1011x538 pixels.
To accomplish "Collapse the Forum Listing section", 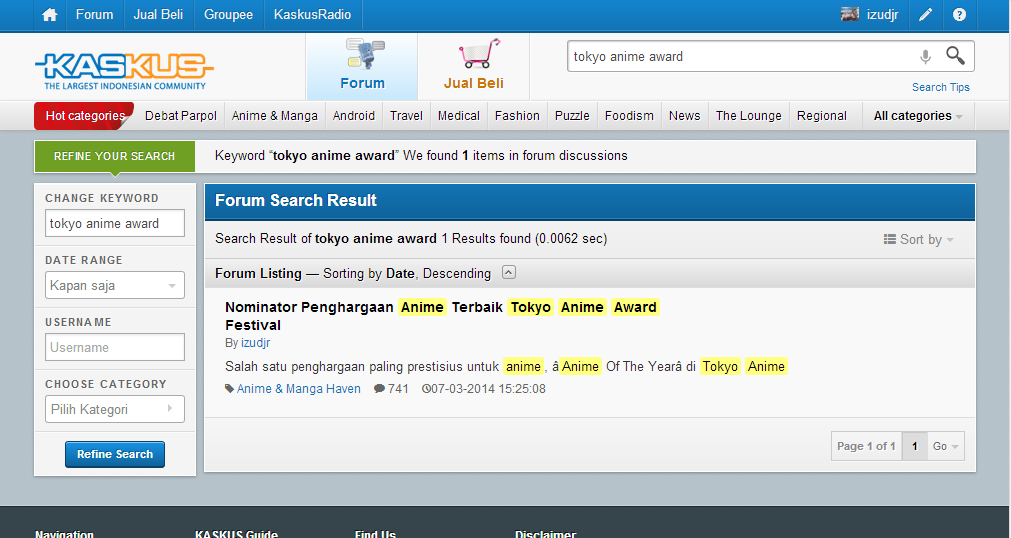I will [x=509, y=272].
